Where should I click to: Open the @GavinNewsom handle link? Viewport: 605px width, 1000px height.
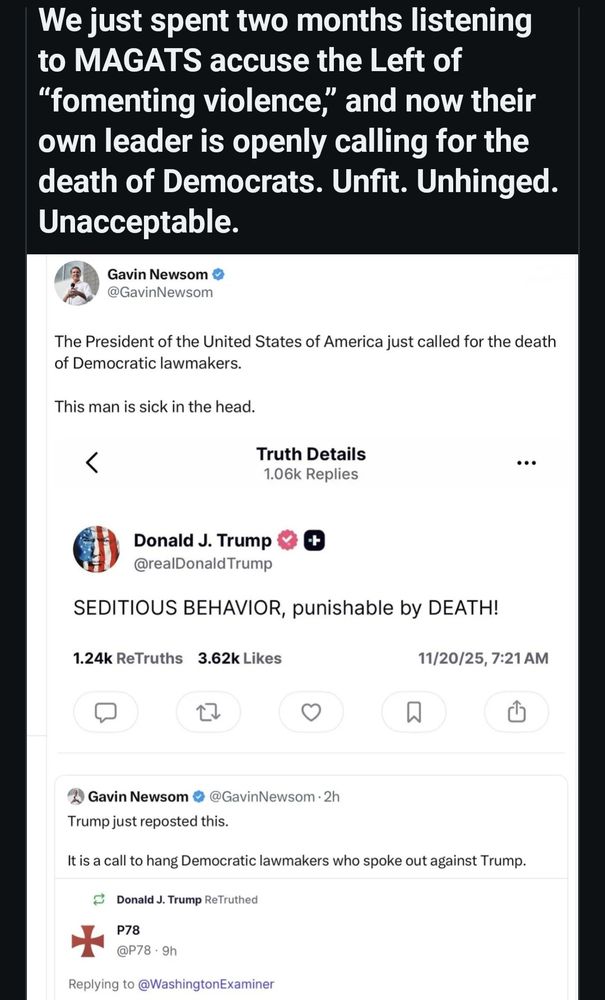166,292
